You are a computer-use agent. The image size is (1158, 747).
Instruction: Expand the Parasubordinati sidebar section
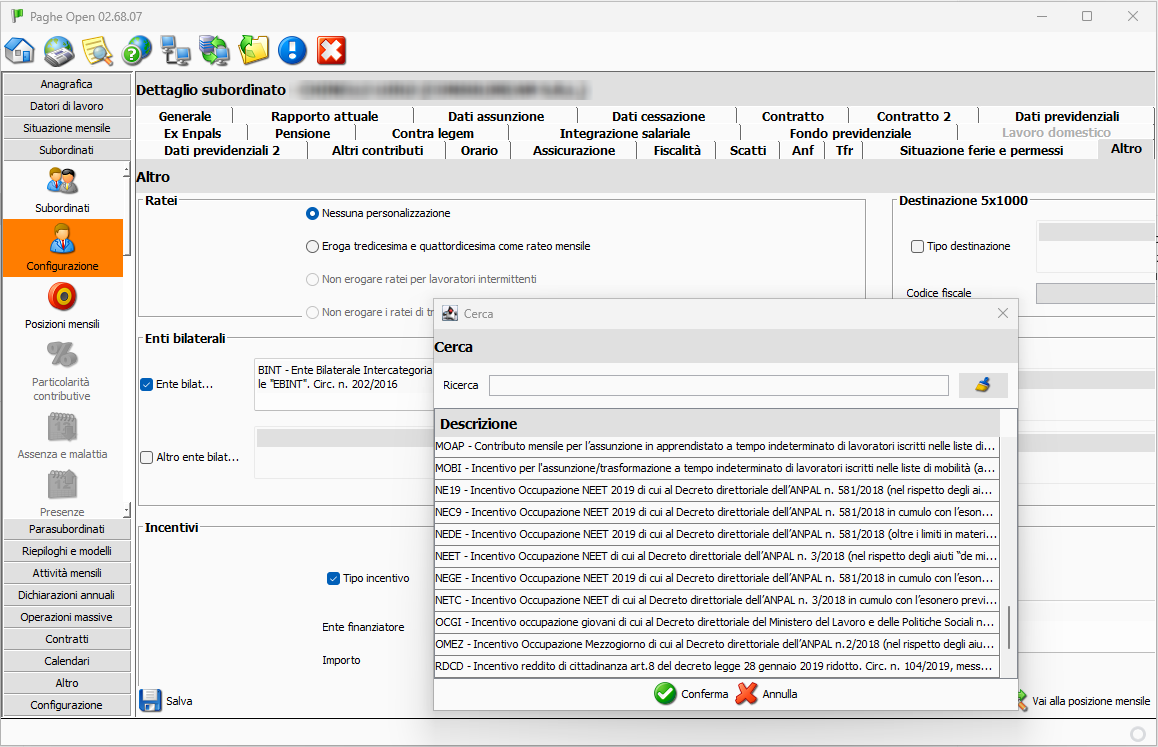[66, 529]
